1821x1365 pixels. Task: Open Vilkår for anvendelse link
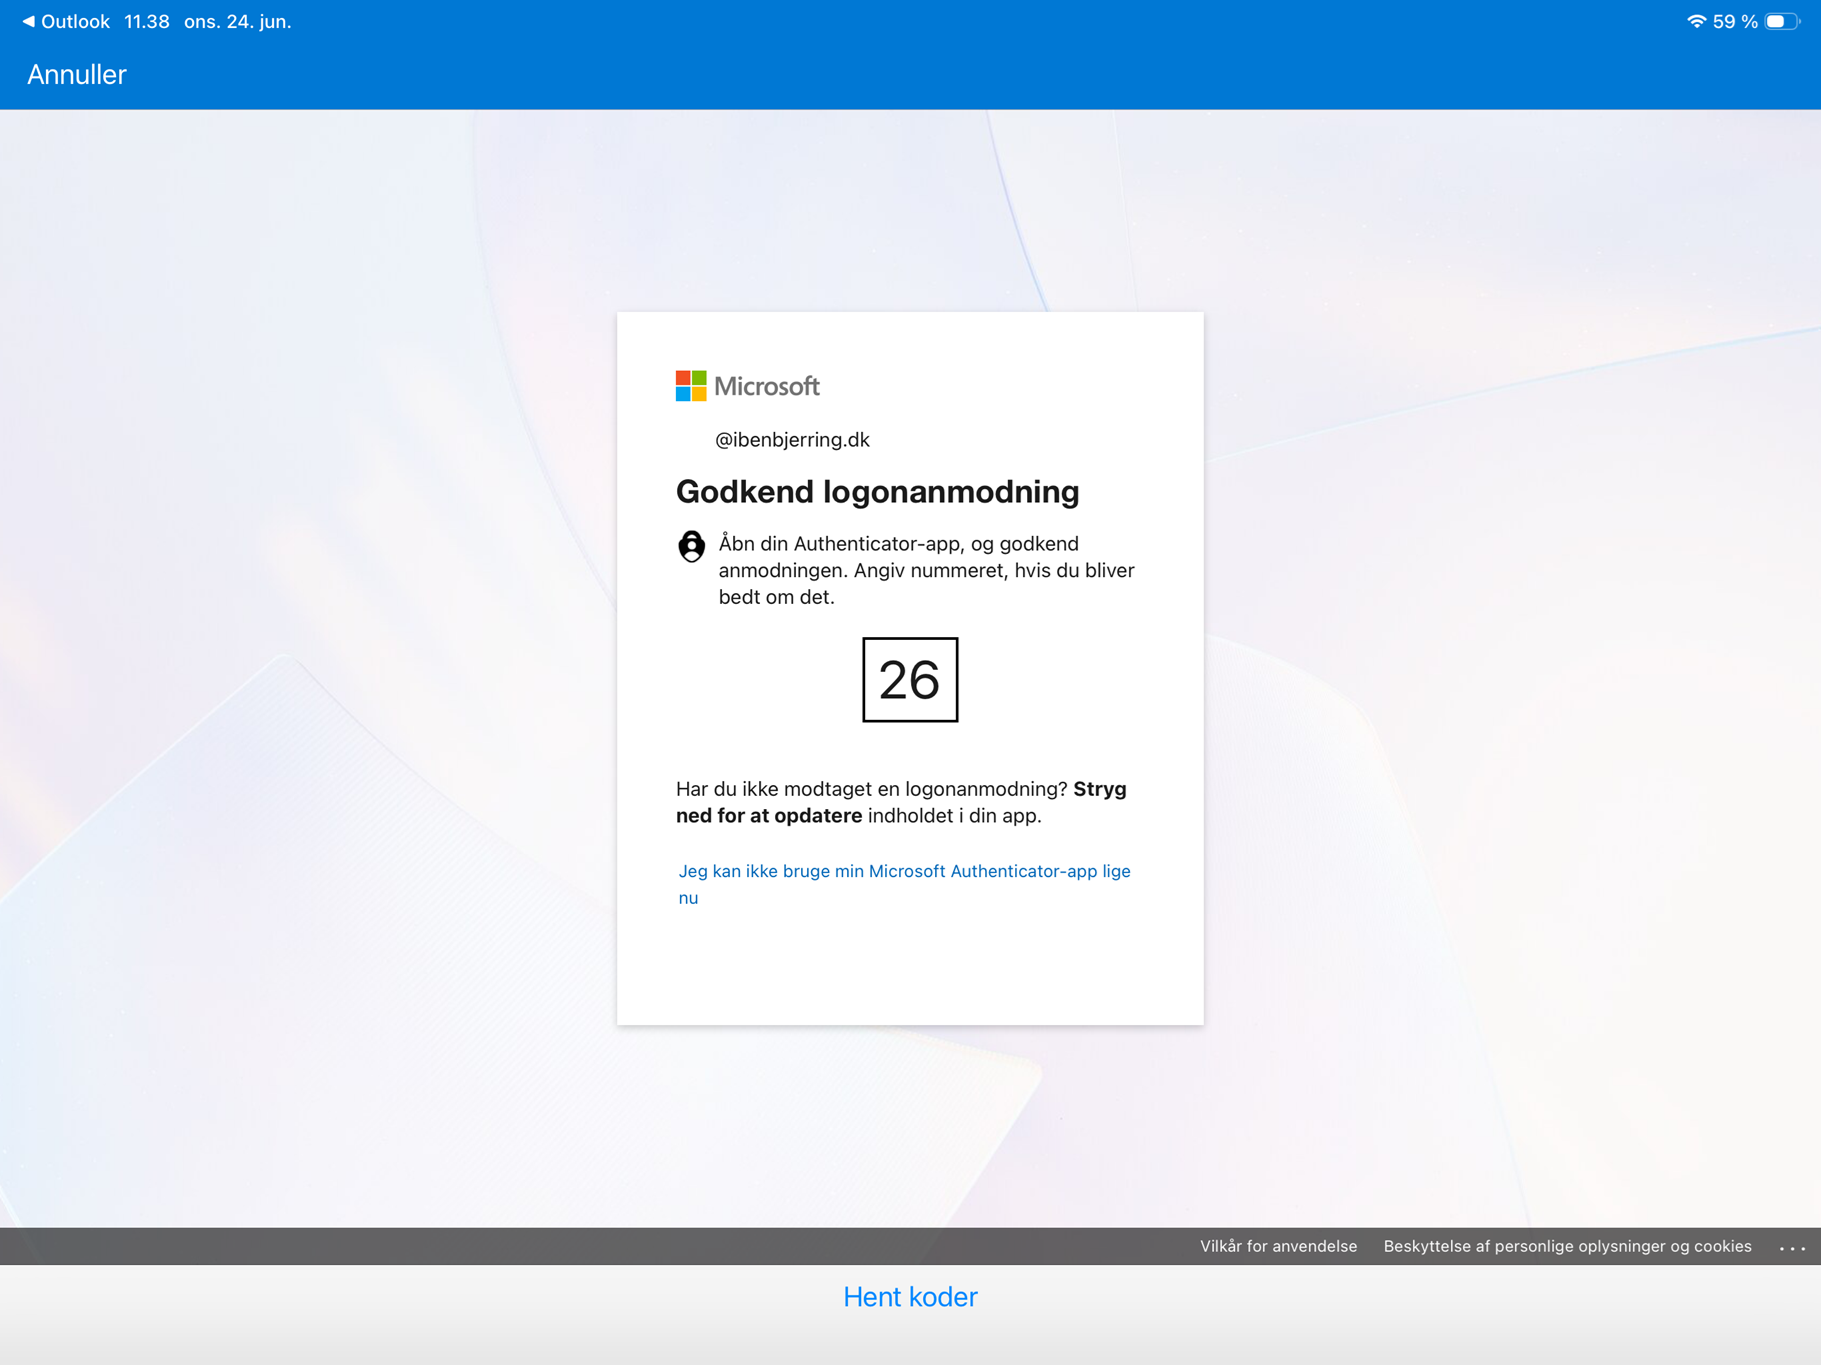coord(1278,1246)
